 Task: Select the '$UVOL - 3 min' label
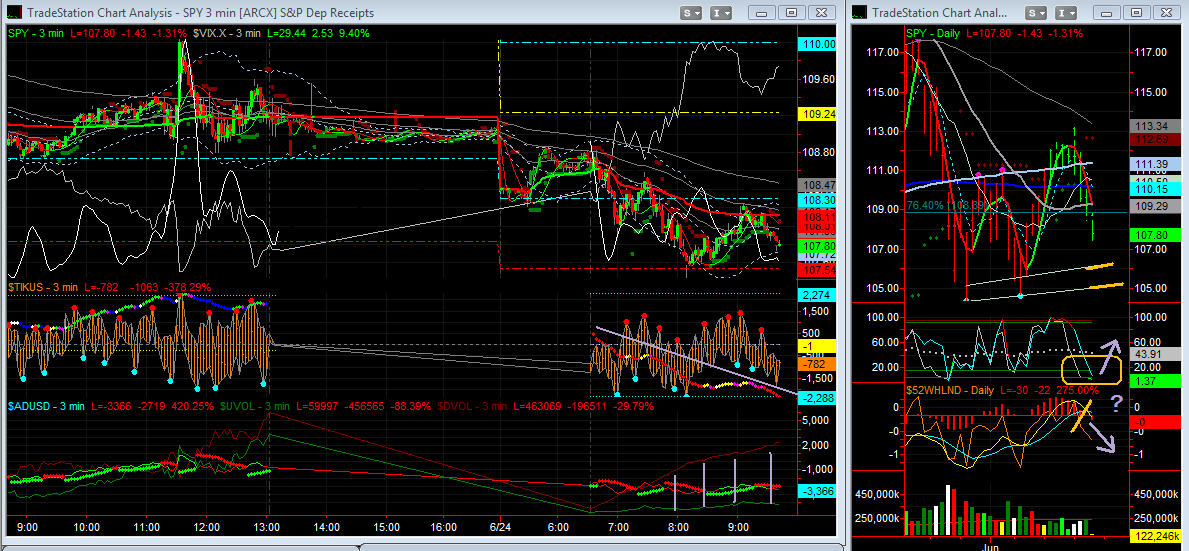pos(254,406)
